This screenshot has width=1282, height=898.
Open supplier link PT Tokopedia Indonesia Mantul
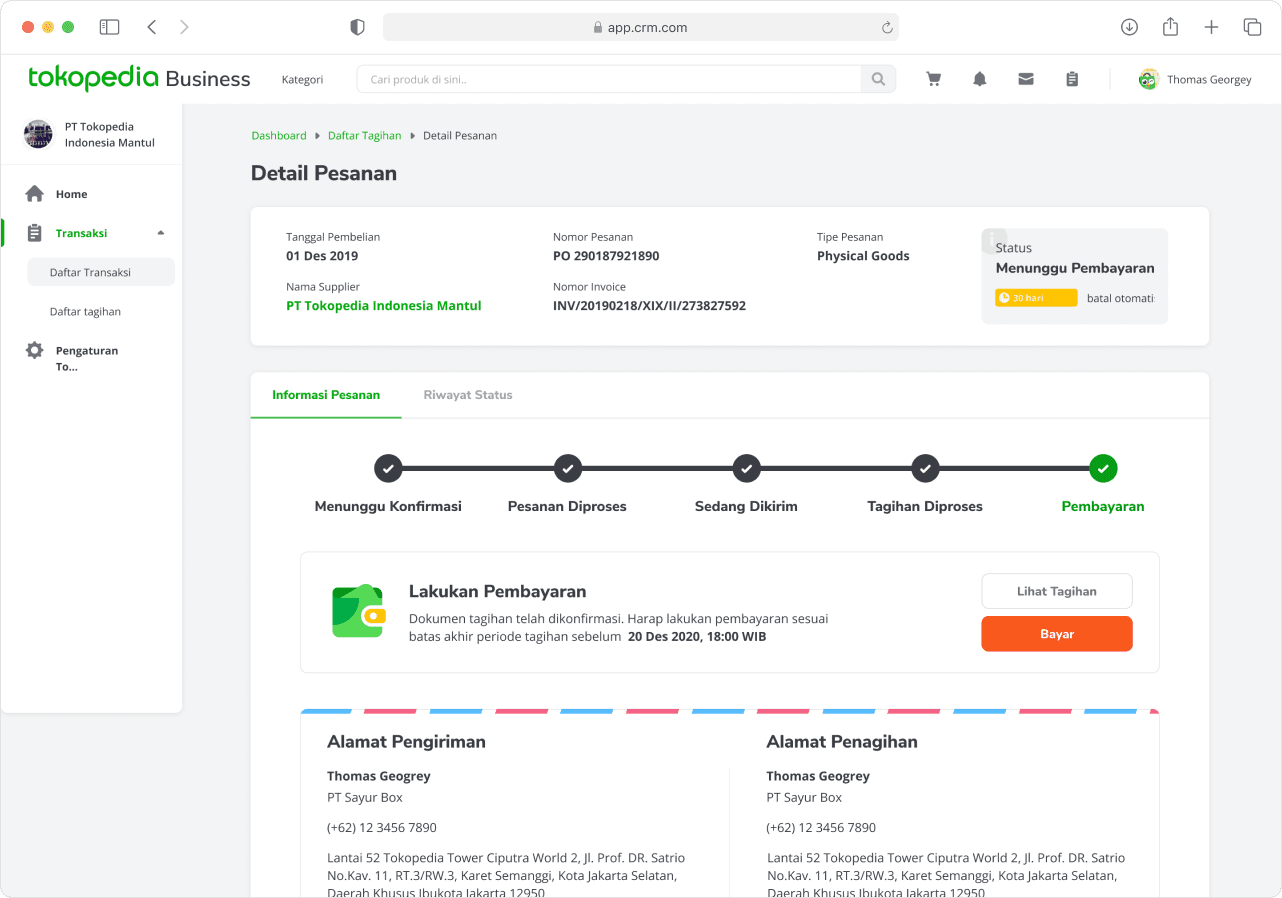point(384,306)
